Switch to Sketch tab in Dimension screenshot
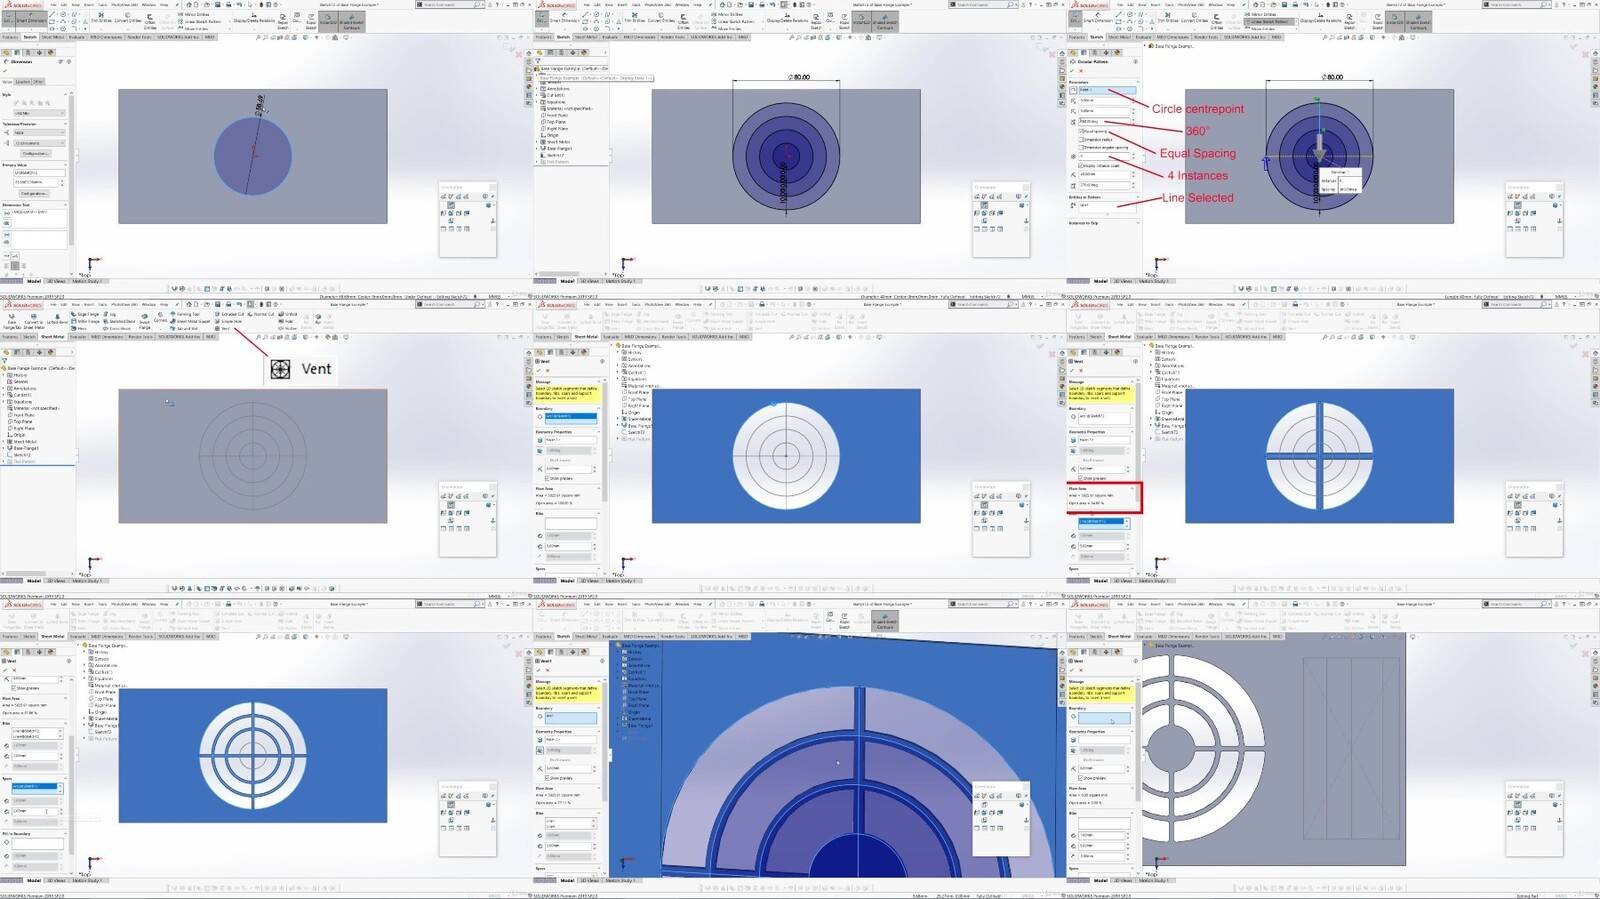 [30, 37]
